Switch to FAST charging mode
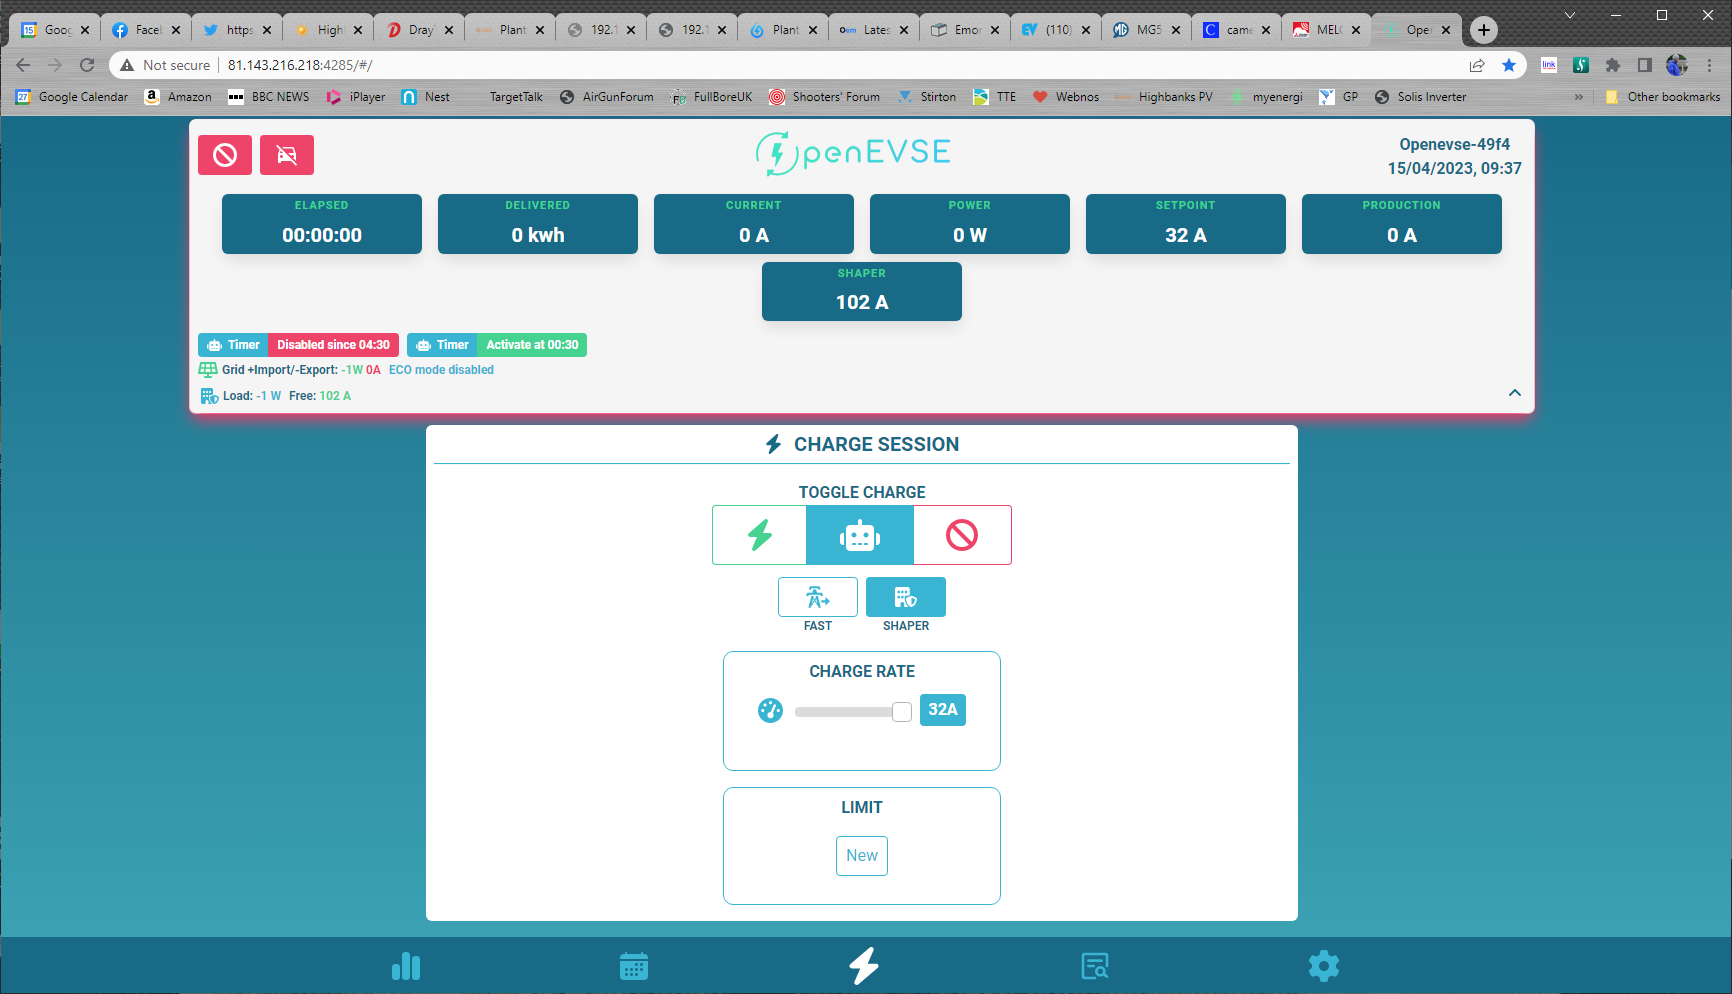The image size is (1732, 994). coord(818,597)
